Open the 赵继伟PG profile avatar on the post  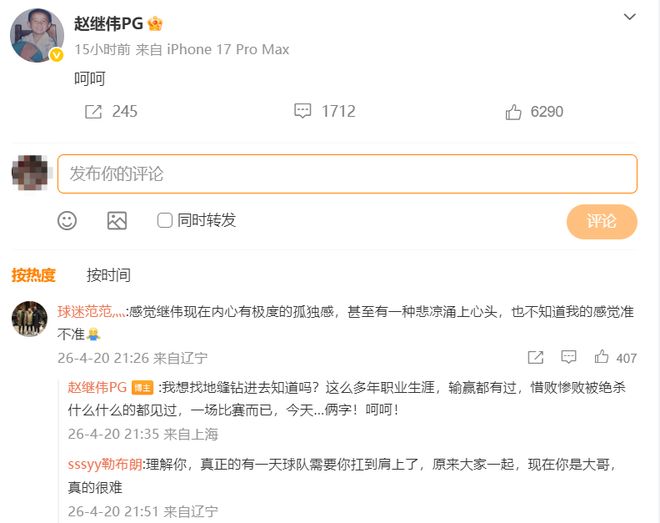coord(37,36)
